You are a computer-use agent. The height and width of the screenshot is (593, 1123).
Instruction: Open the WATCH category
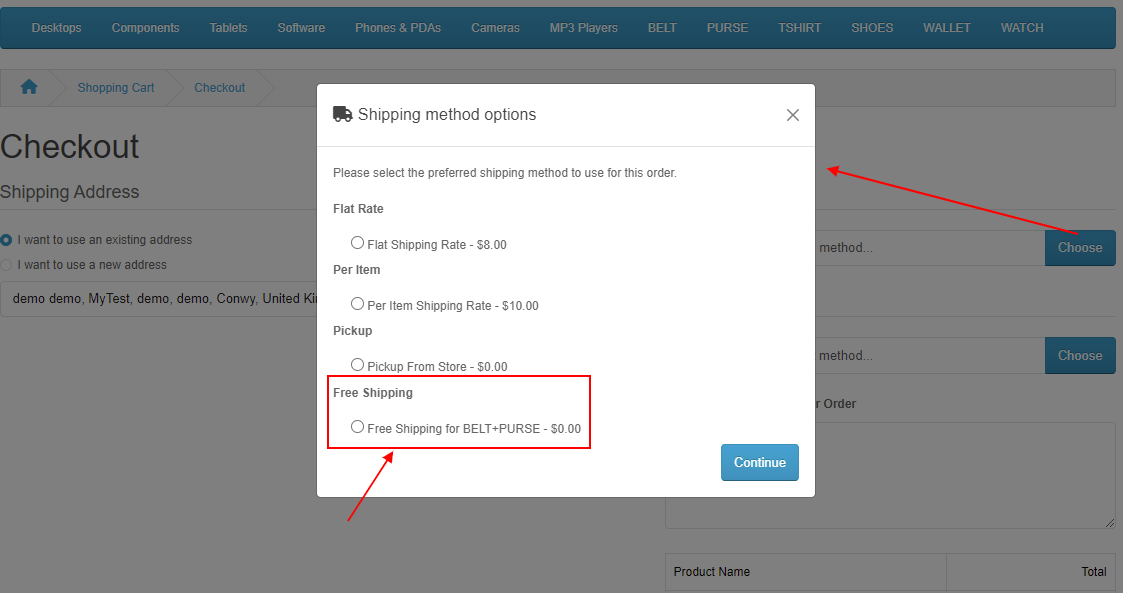point(1021,28)
